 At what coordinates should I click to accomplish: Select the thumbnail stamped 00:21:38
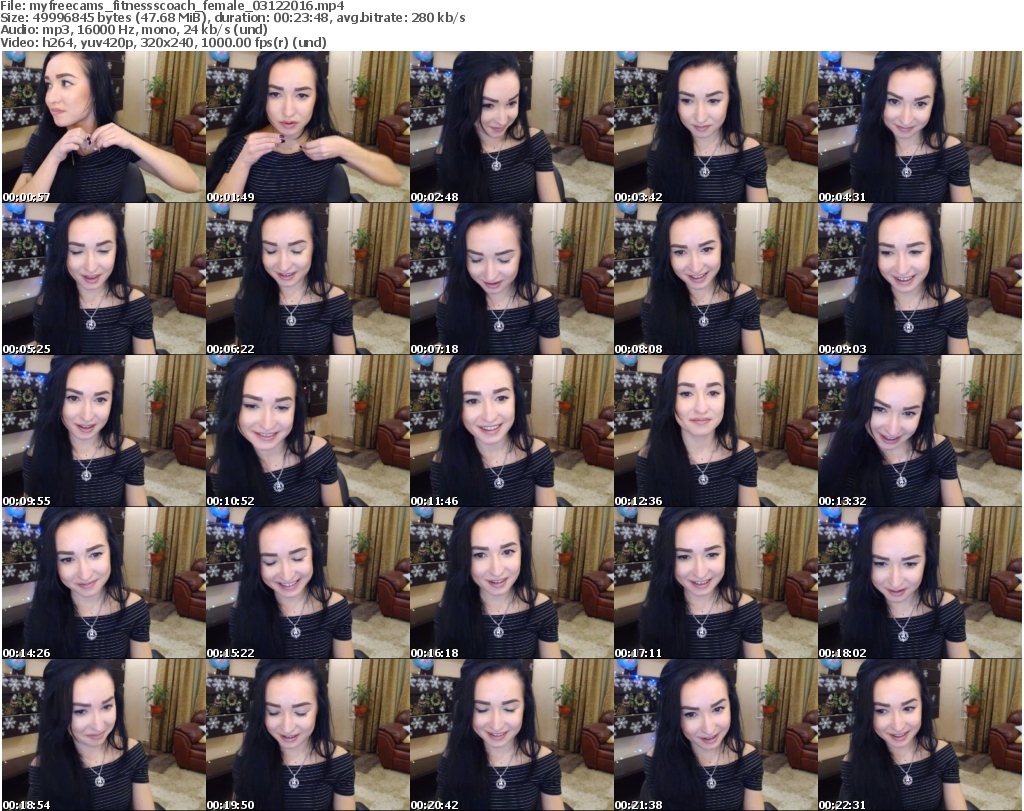(x=716, y=735)
